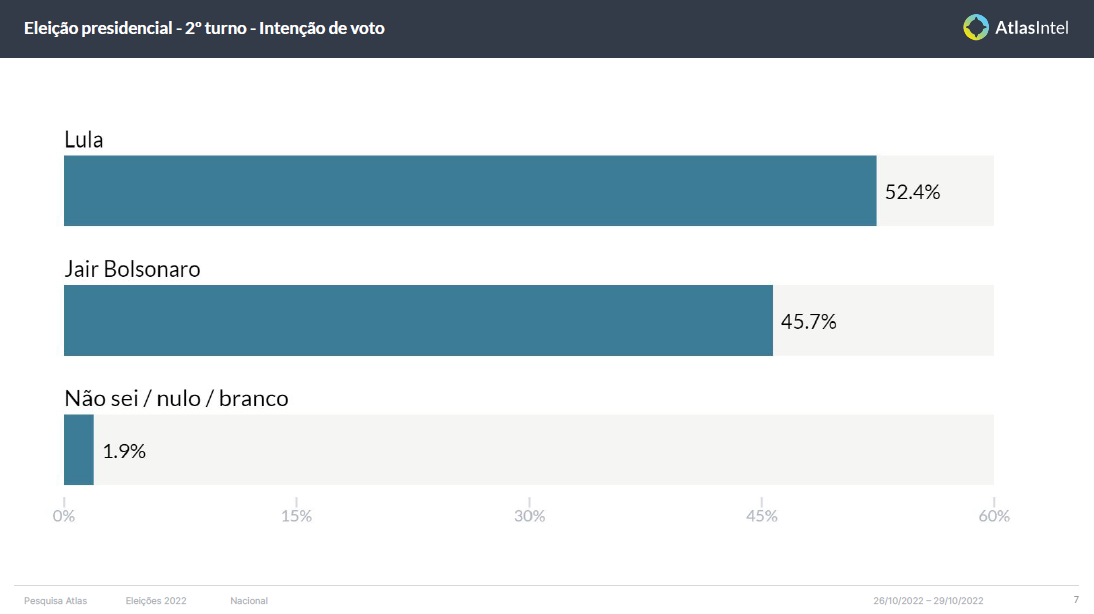Click the 45.7% value label
This screenshot has height=614, width=1094.
point(809,322)
